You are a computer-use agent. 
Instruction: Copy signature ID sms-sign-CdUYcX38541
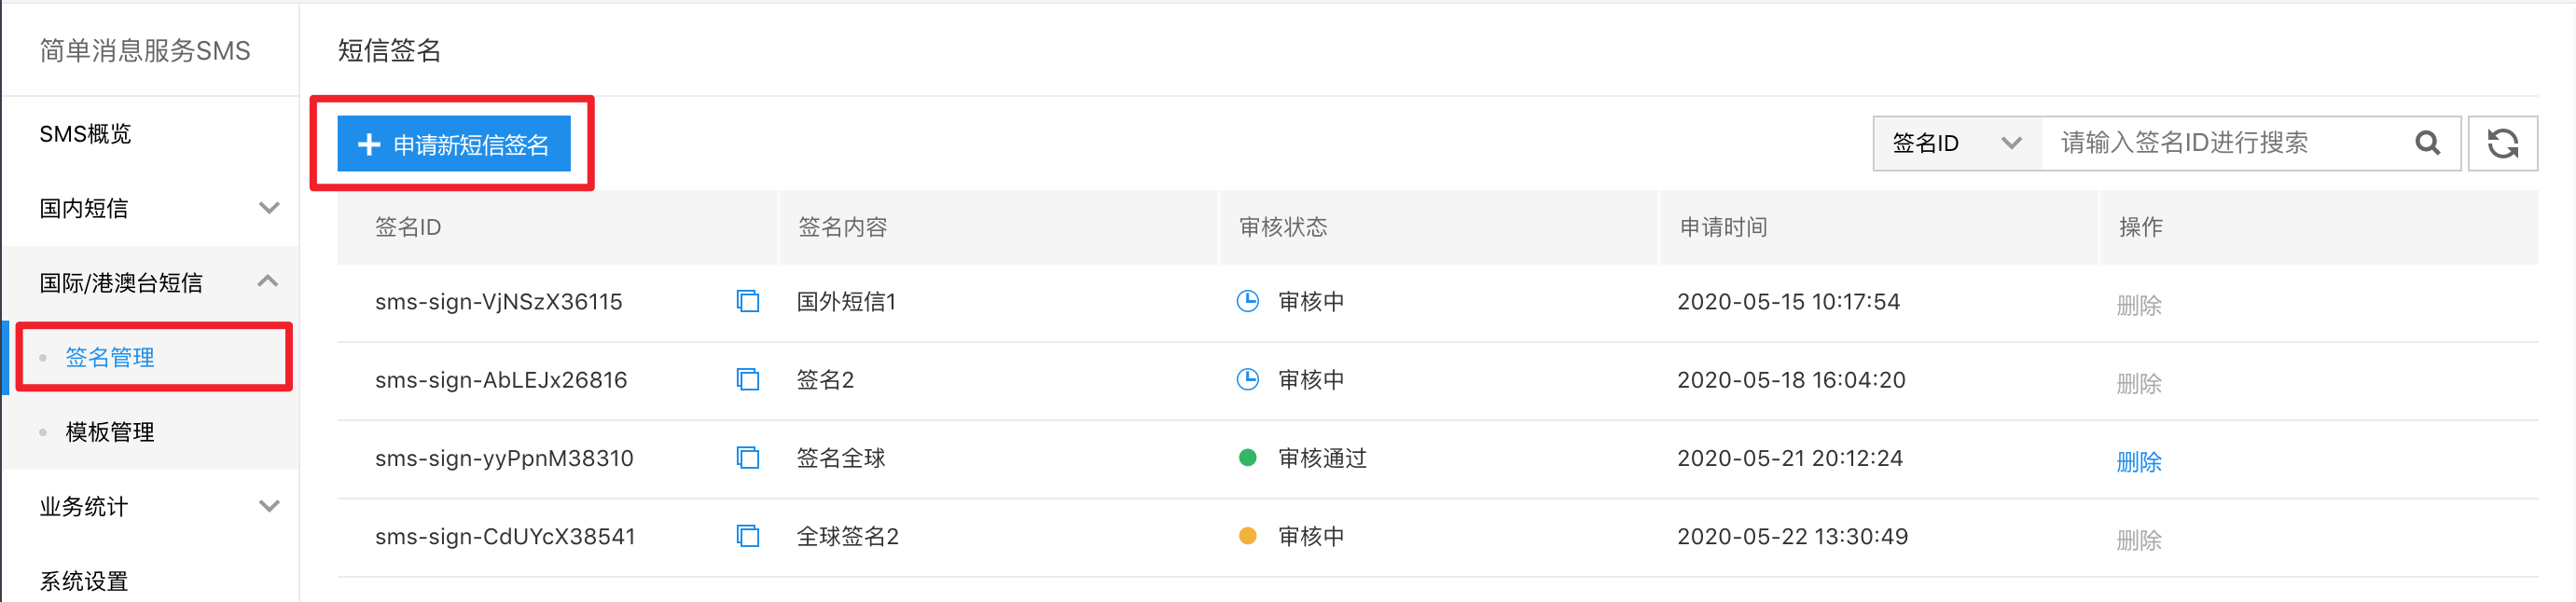click(x=747, y=536)
